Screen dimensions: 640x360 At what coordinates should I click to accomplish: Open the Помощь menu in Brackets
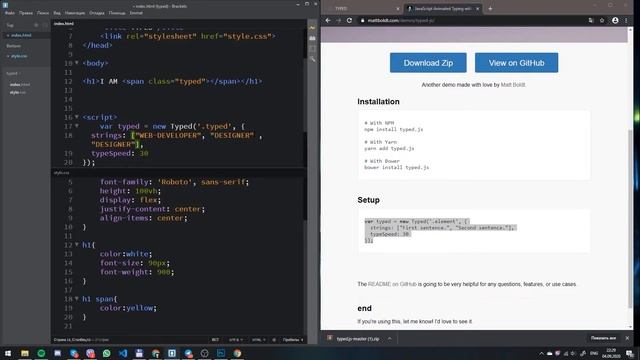pyautogui.click(x=117, y=13)
